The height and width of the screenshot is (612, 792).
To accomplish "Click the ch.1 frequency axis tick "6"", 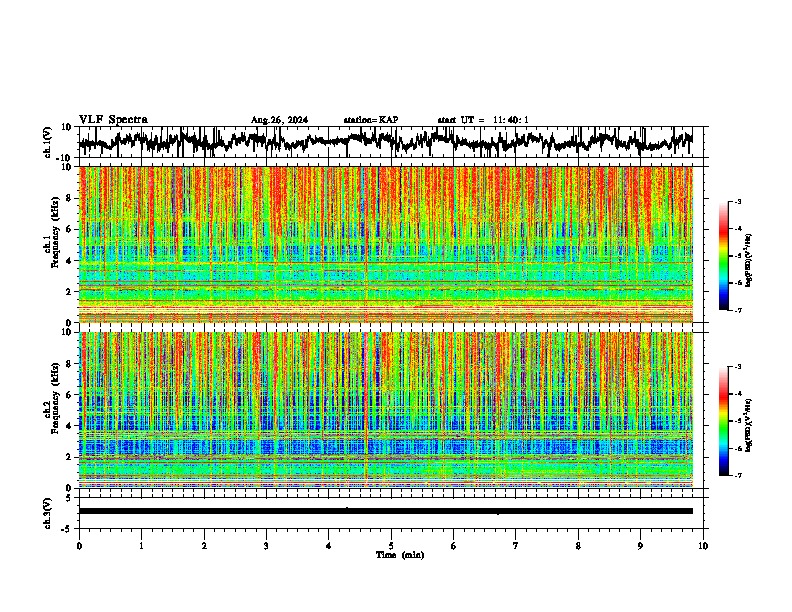I will [70, 230].
